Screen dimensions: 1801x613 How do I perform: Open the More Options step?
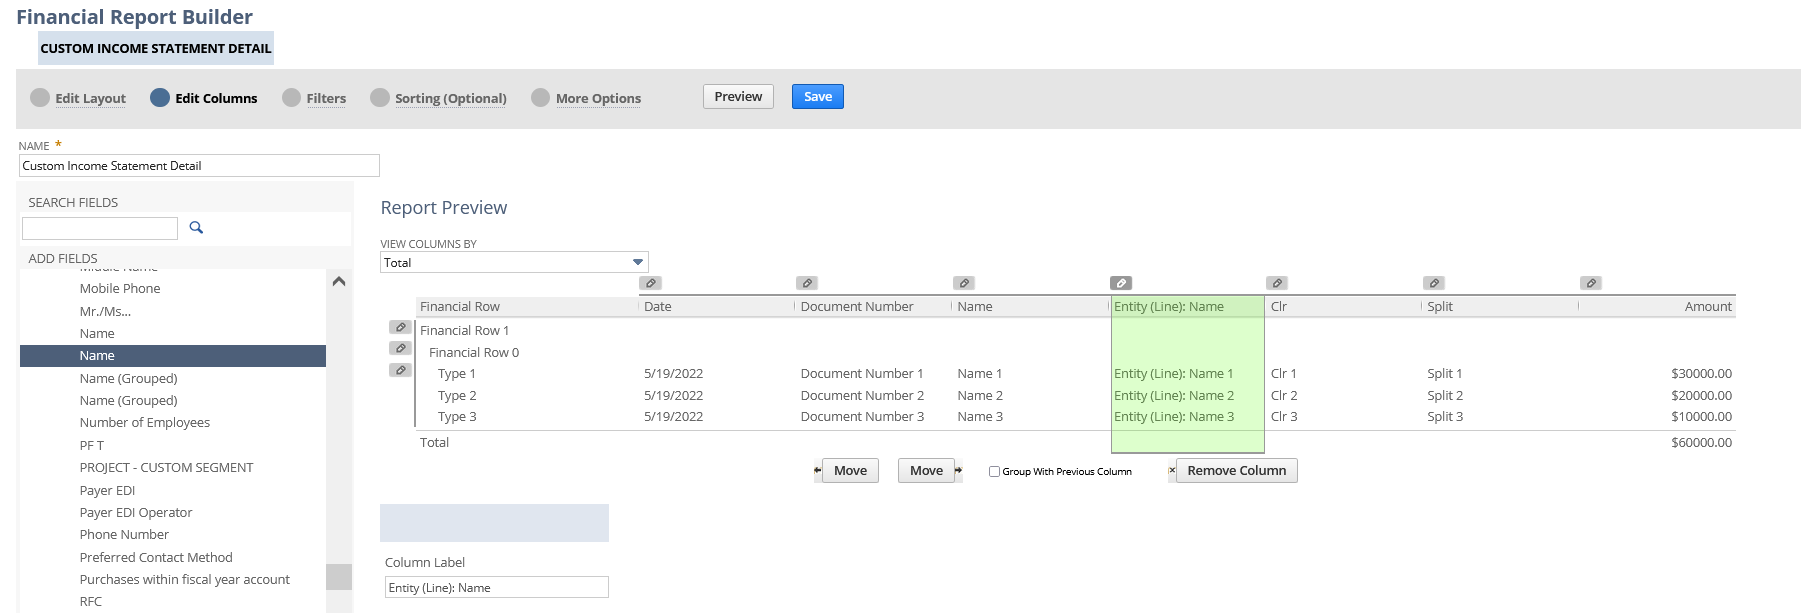[x=598, y=98]
